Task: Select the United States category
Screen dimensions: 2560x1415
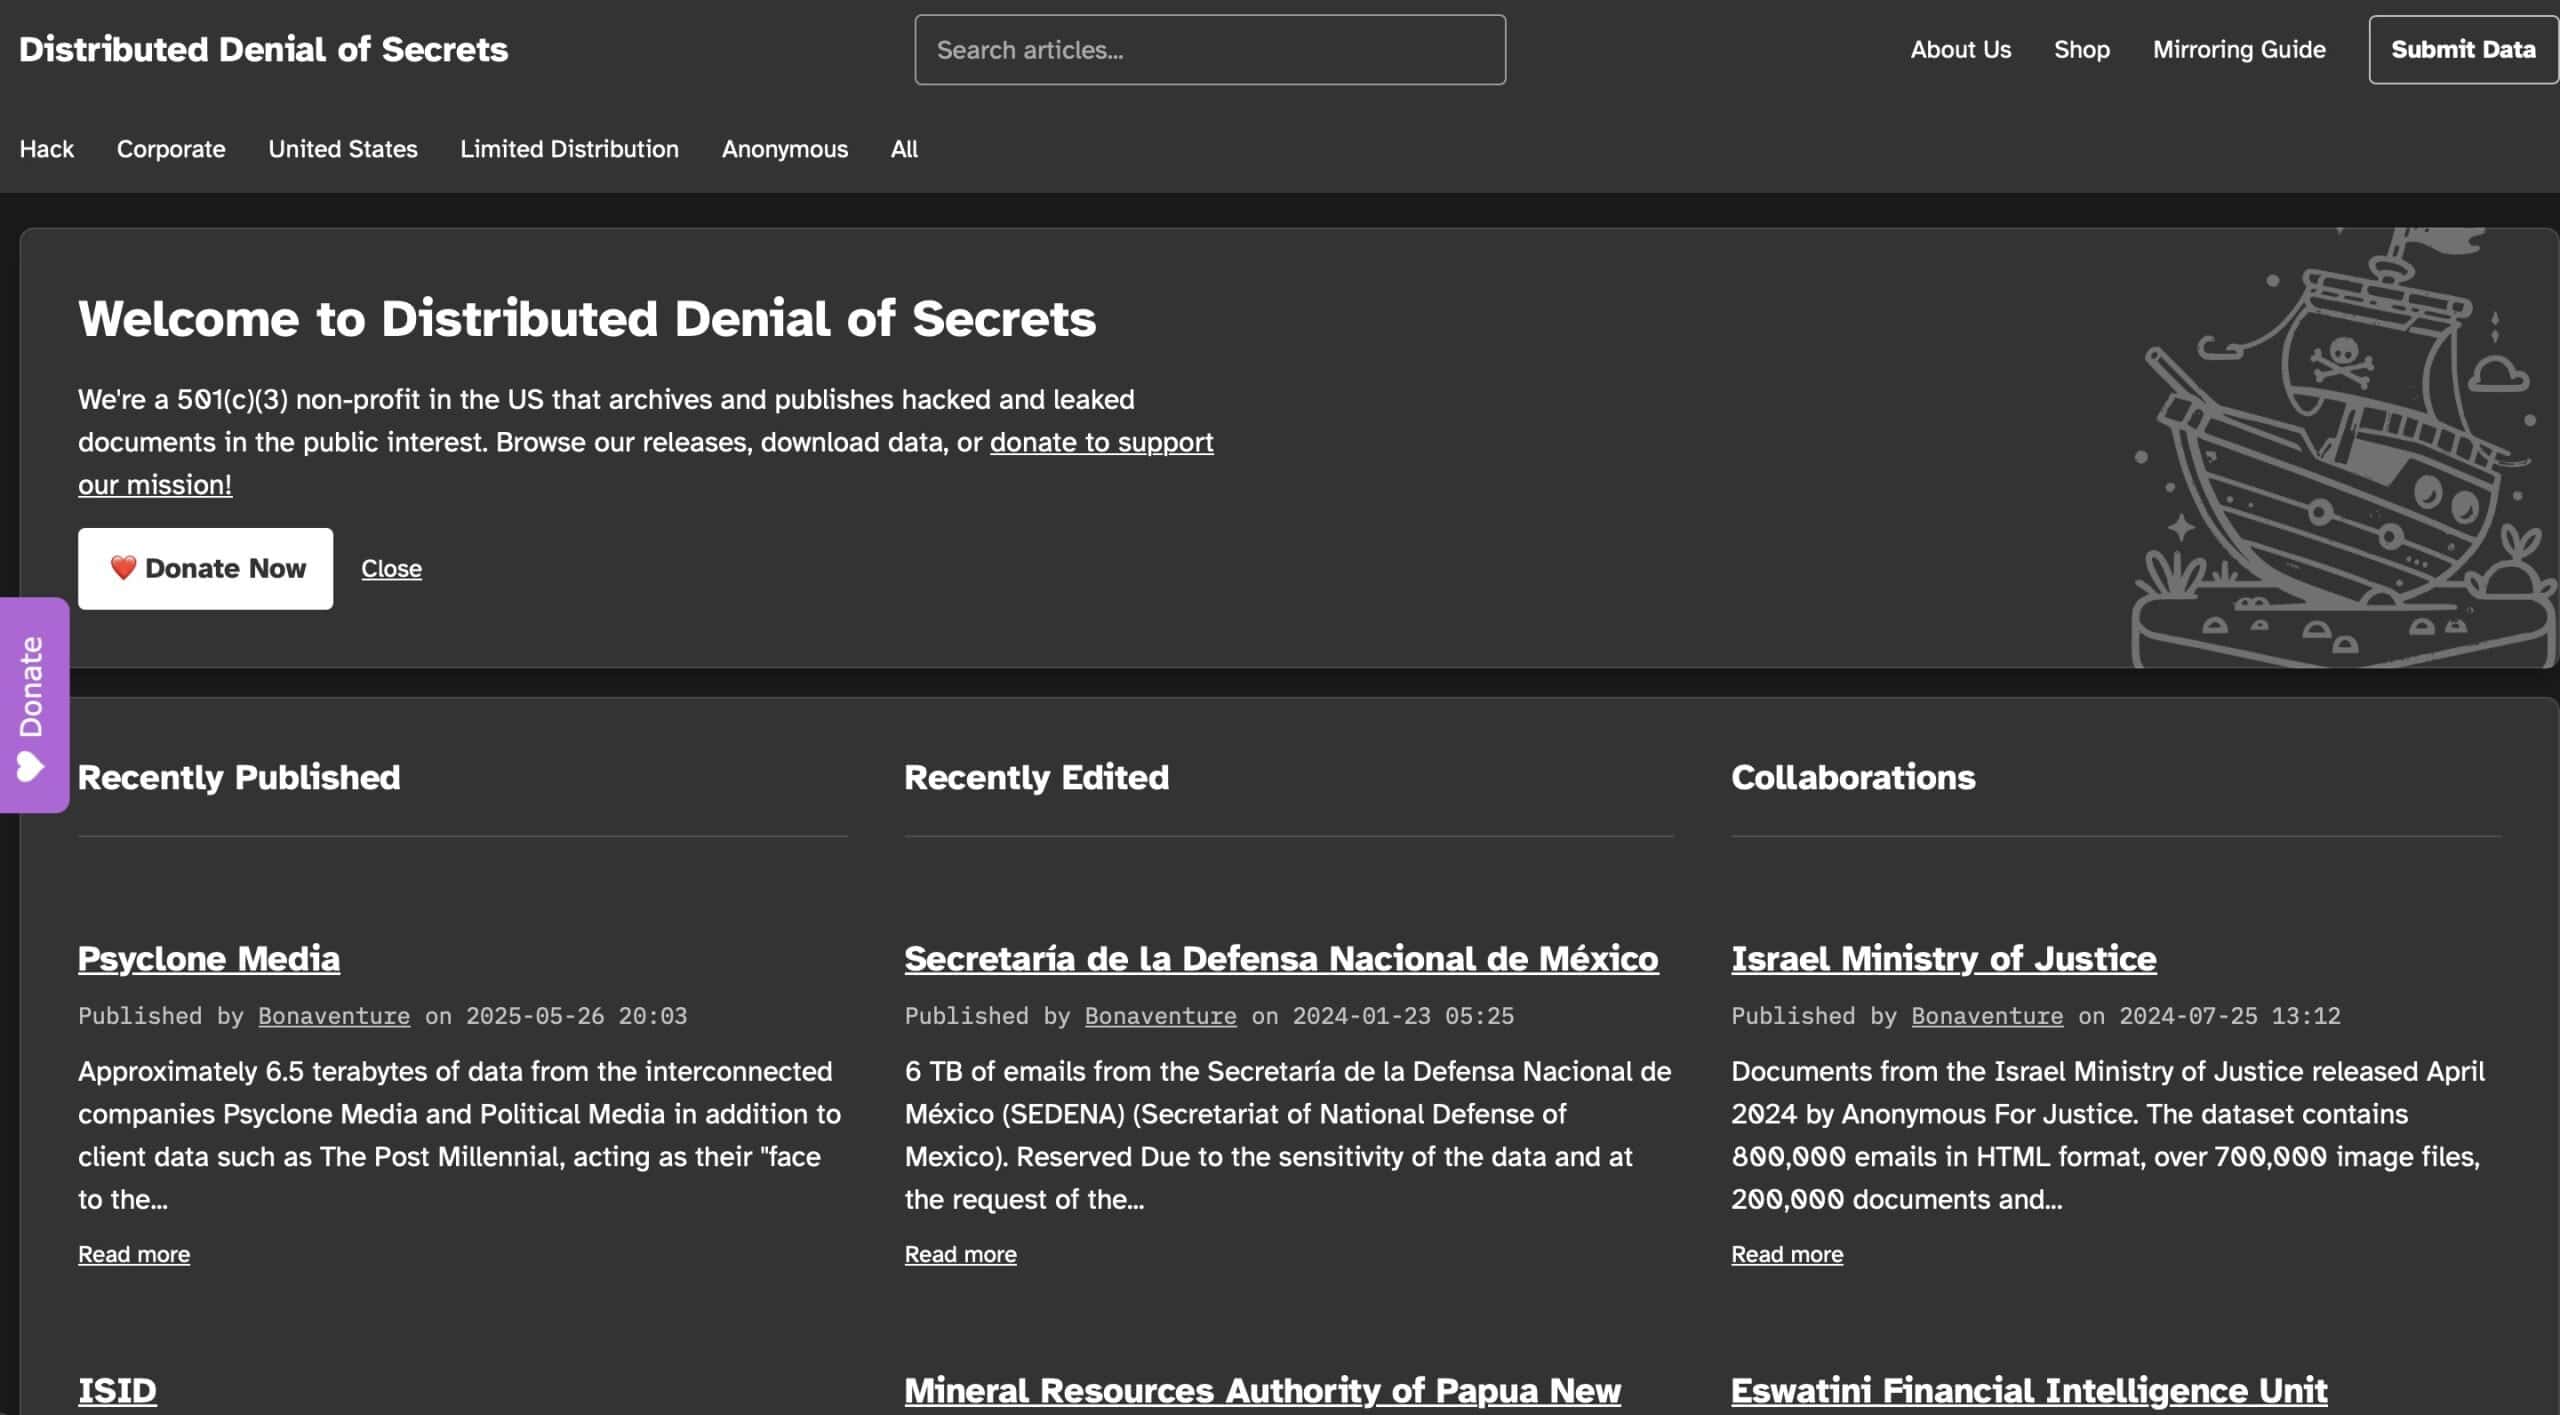Action: (x=343, y=149)
